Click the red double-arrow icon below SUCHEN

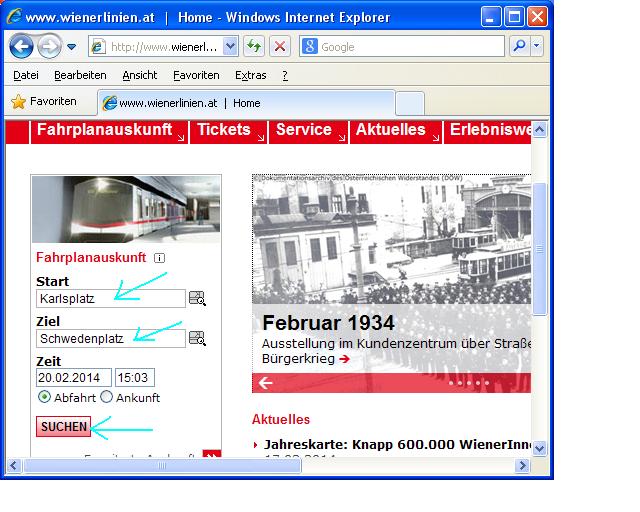click(x=211, y=454)
